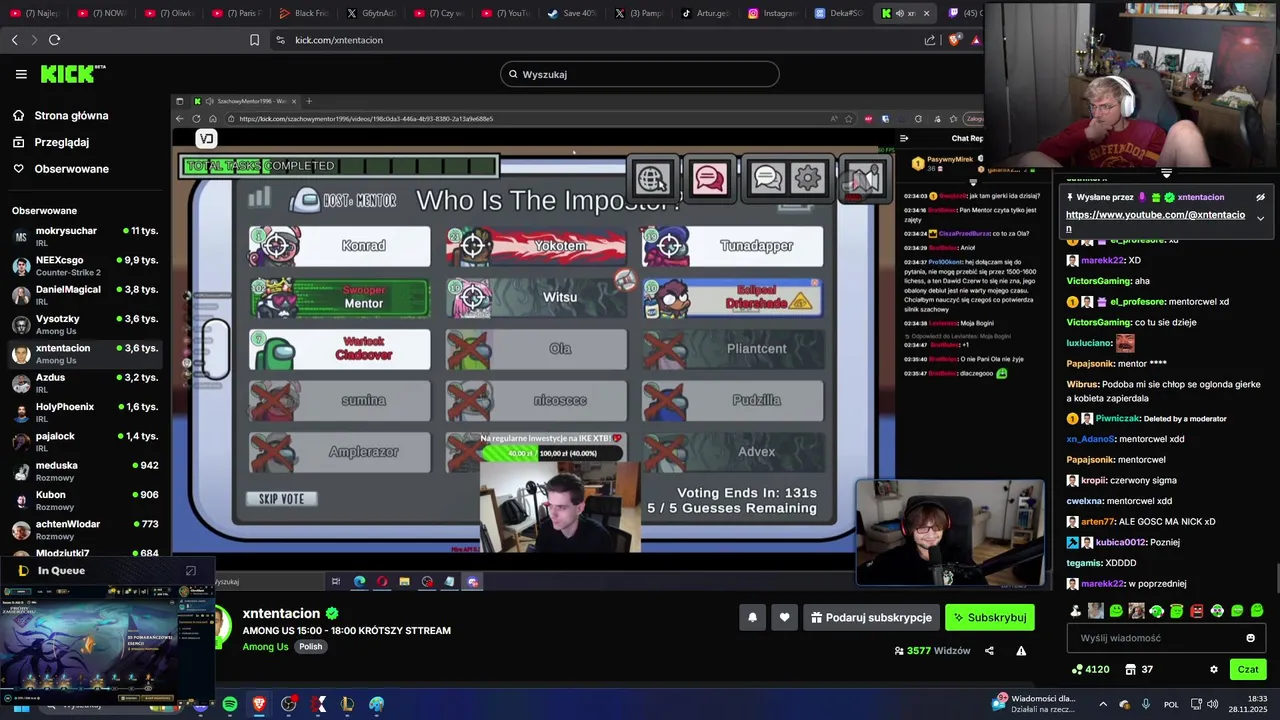Click the Subskrybuj button
Screen dimensions: 1280x720
tap(990, 618)
